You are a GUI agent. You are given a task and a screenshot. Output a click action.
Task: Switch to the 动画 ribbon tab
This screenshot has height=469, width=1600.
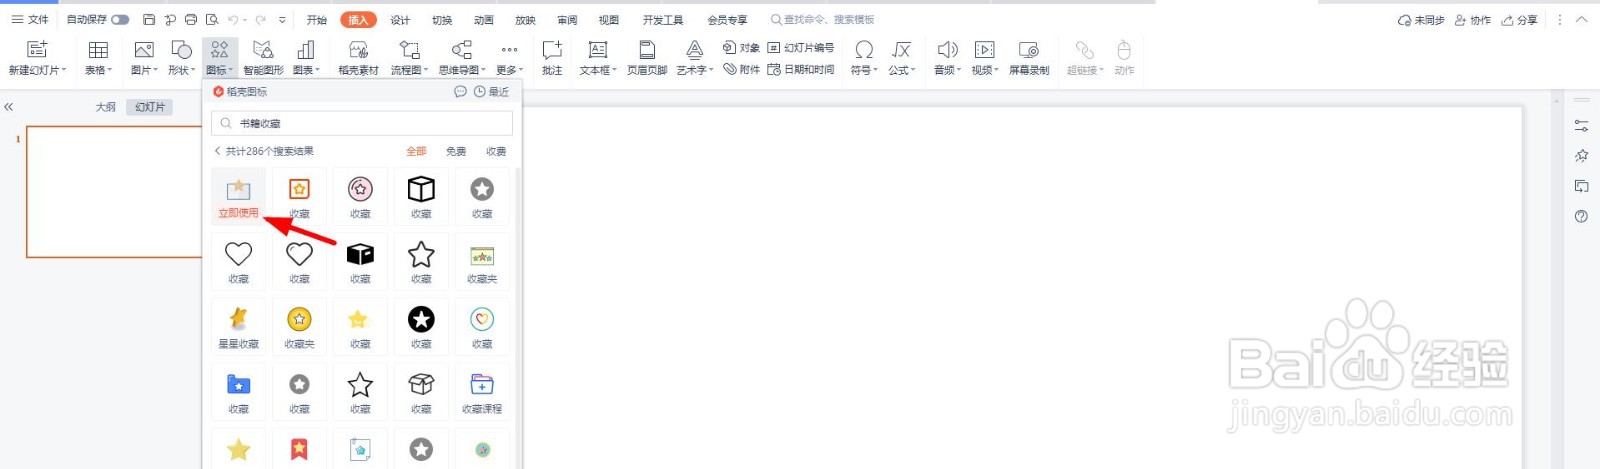click(484, 20)
